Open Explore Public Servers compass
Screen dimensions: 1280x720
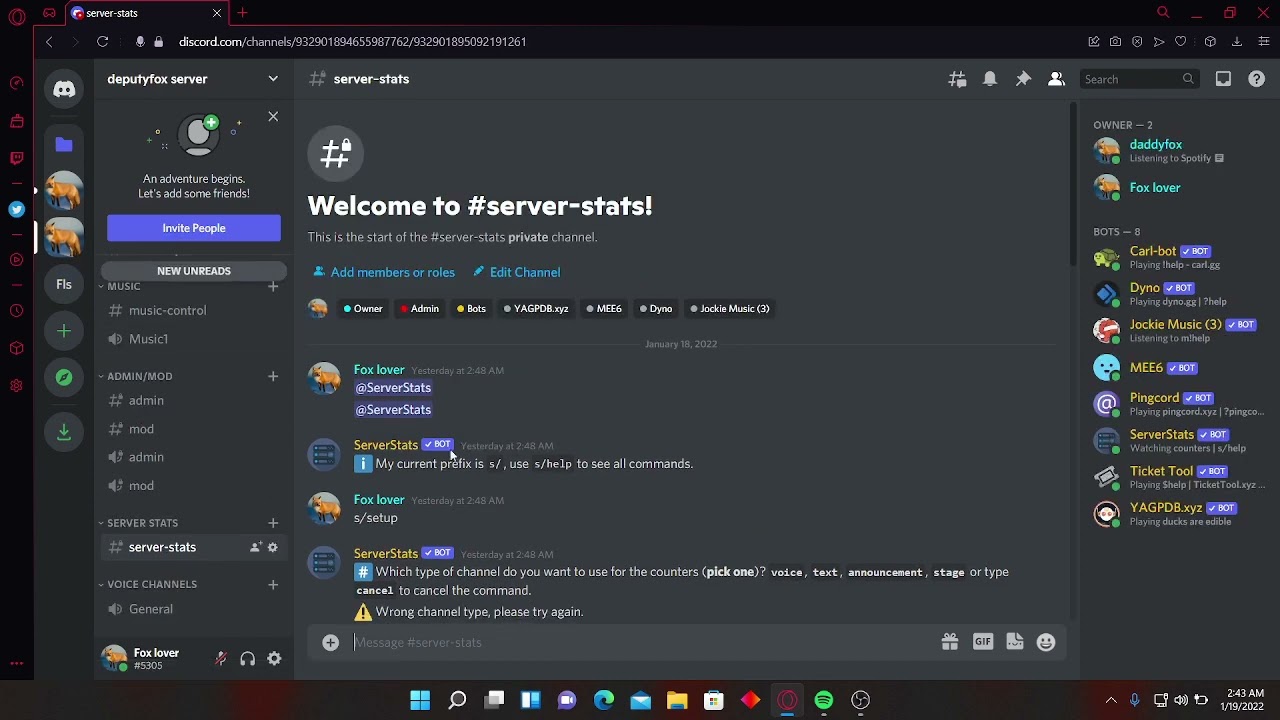(64, 378)
